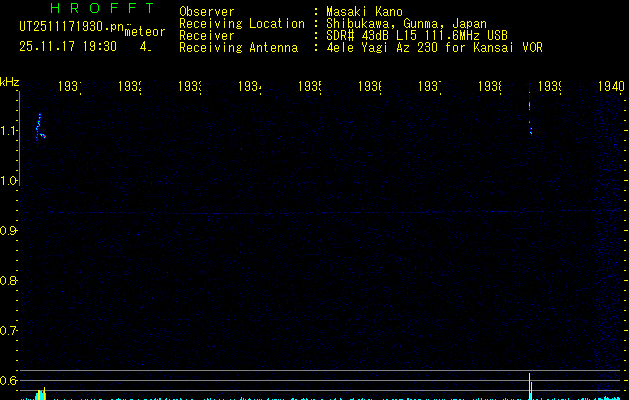Click the 1.1 kHz frequency axis label
This screenshot has height=400, width=629.
(x=10, y=131)
